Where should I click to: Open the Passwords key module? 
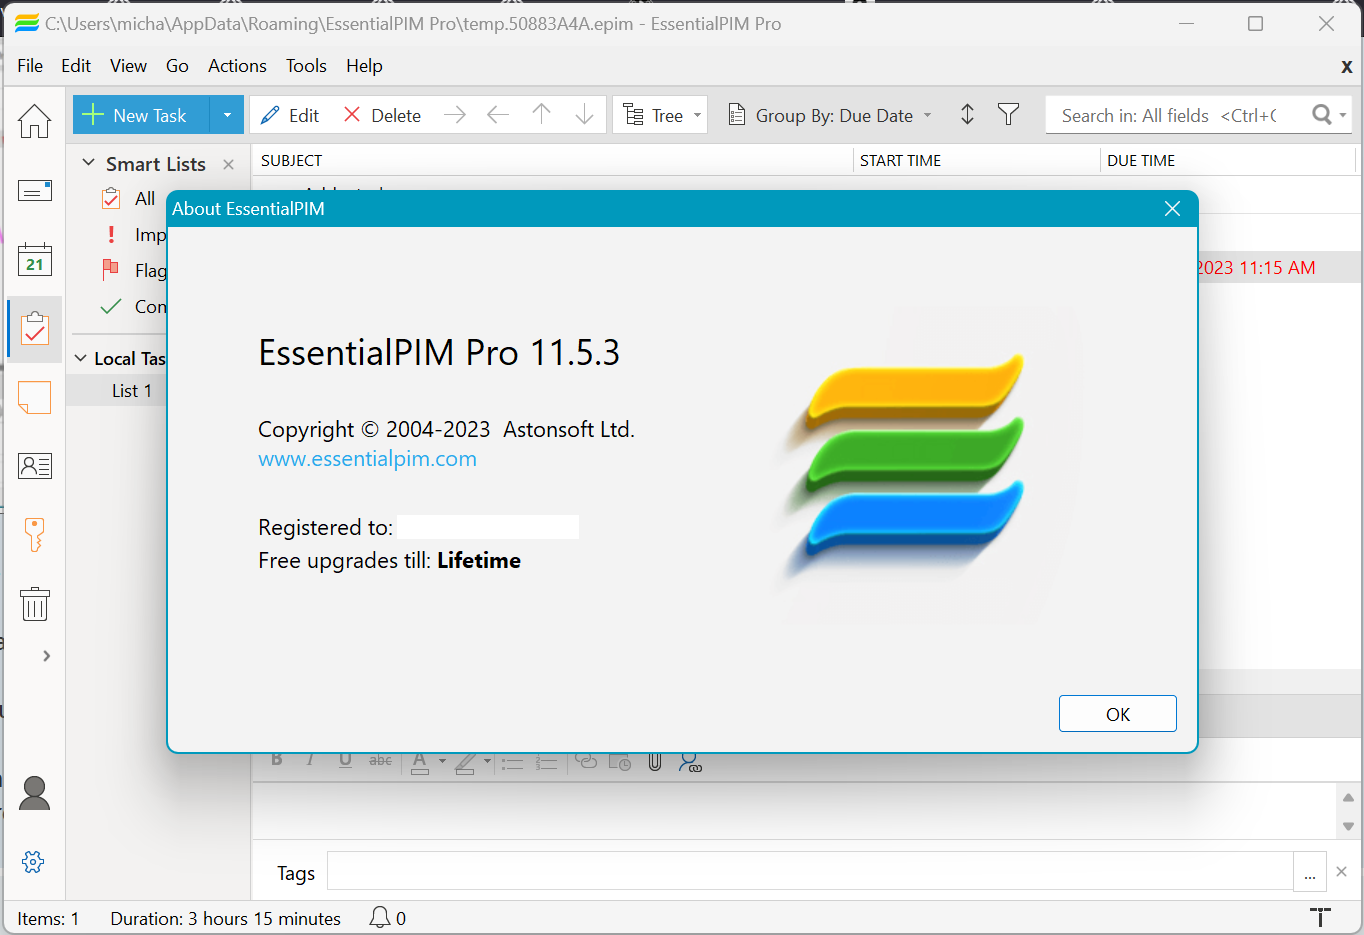click(x=34, y=534)
